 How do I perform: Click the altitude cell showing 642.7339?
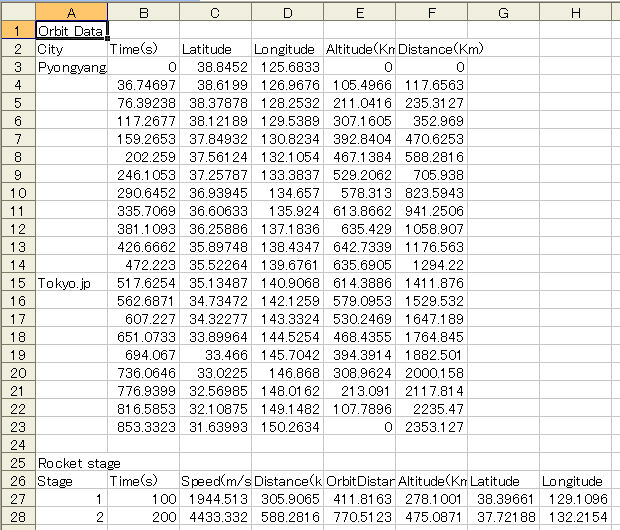(359, 246)
